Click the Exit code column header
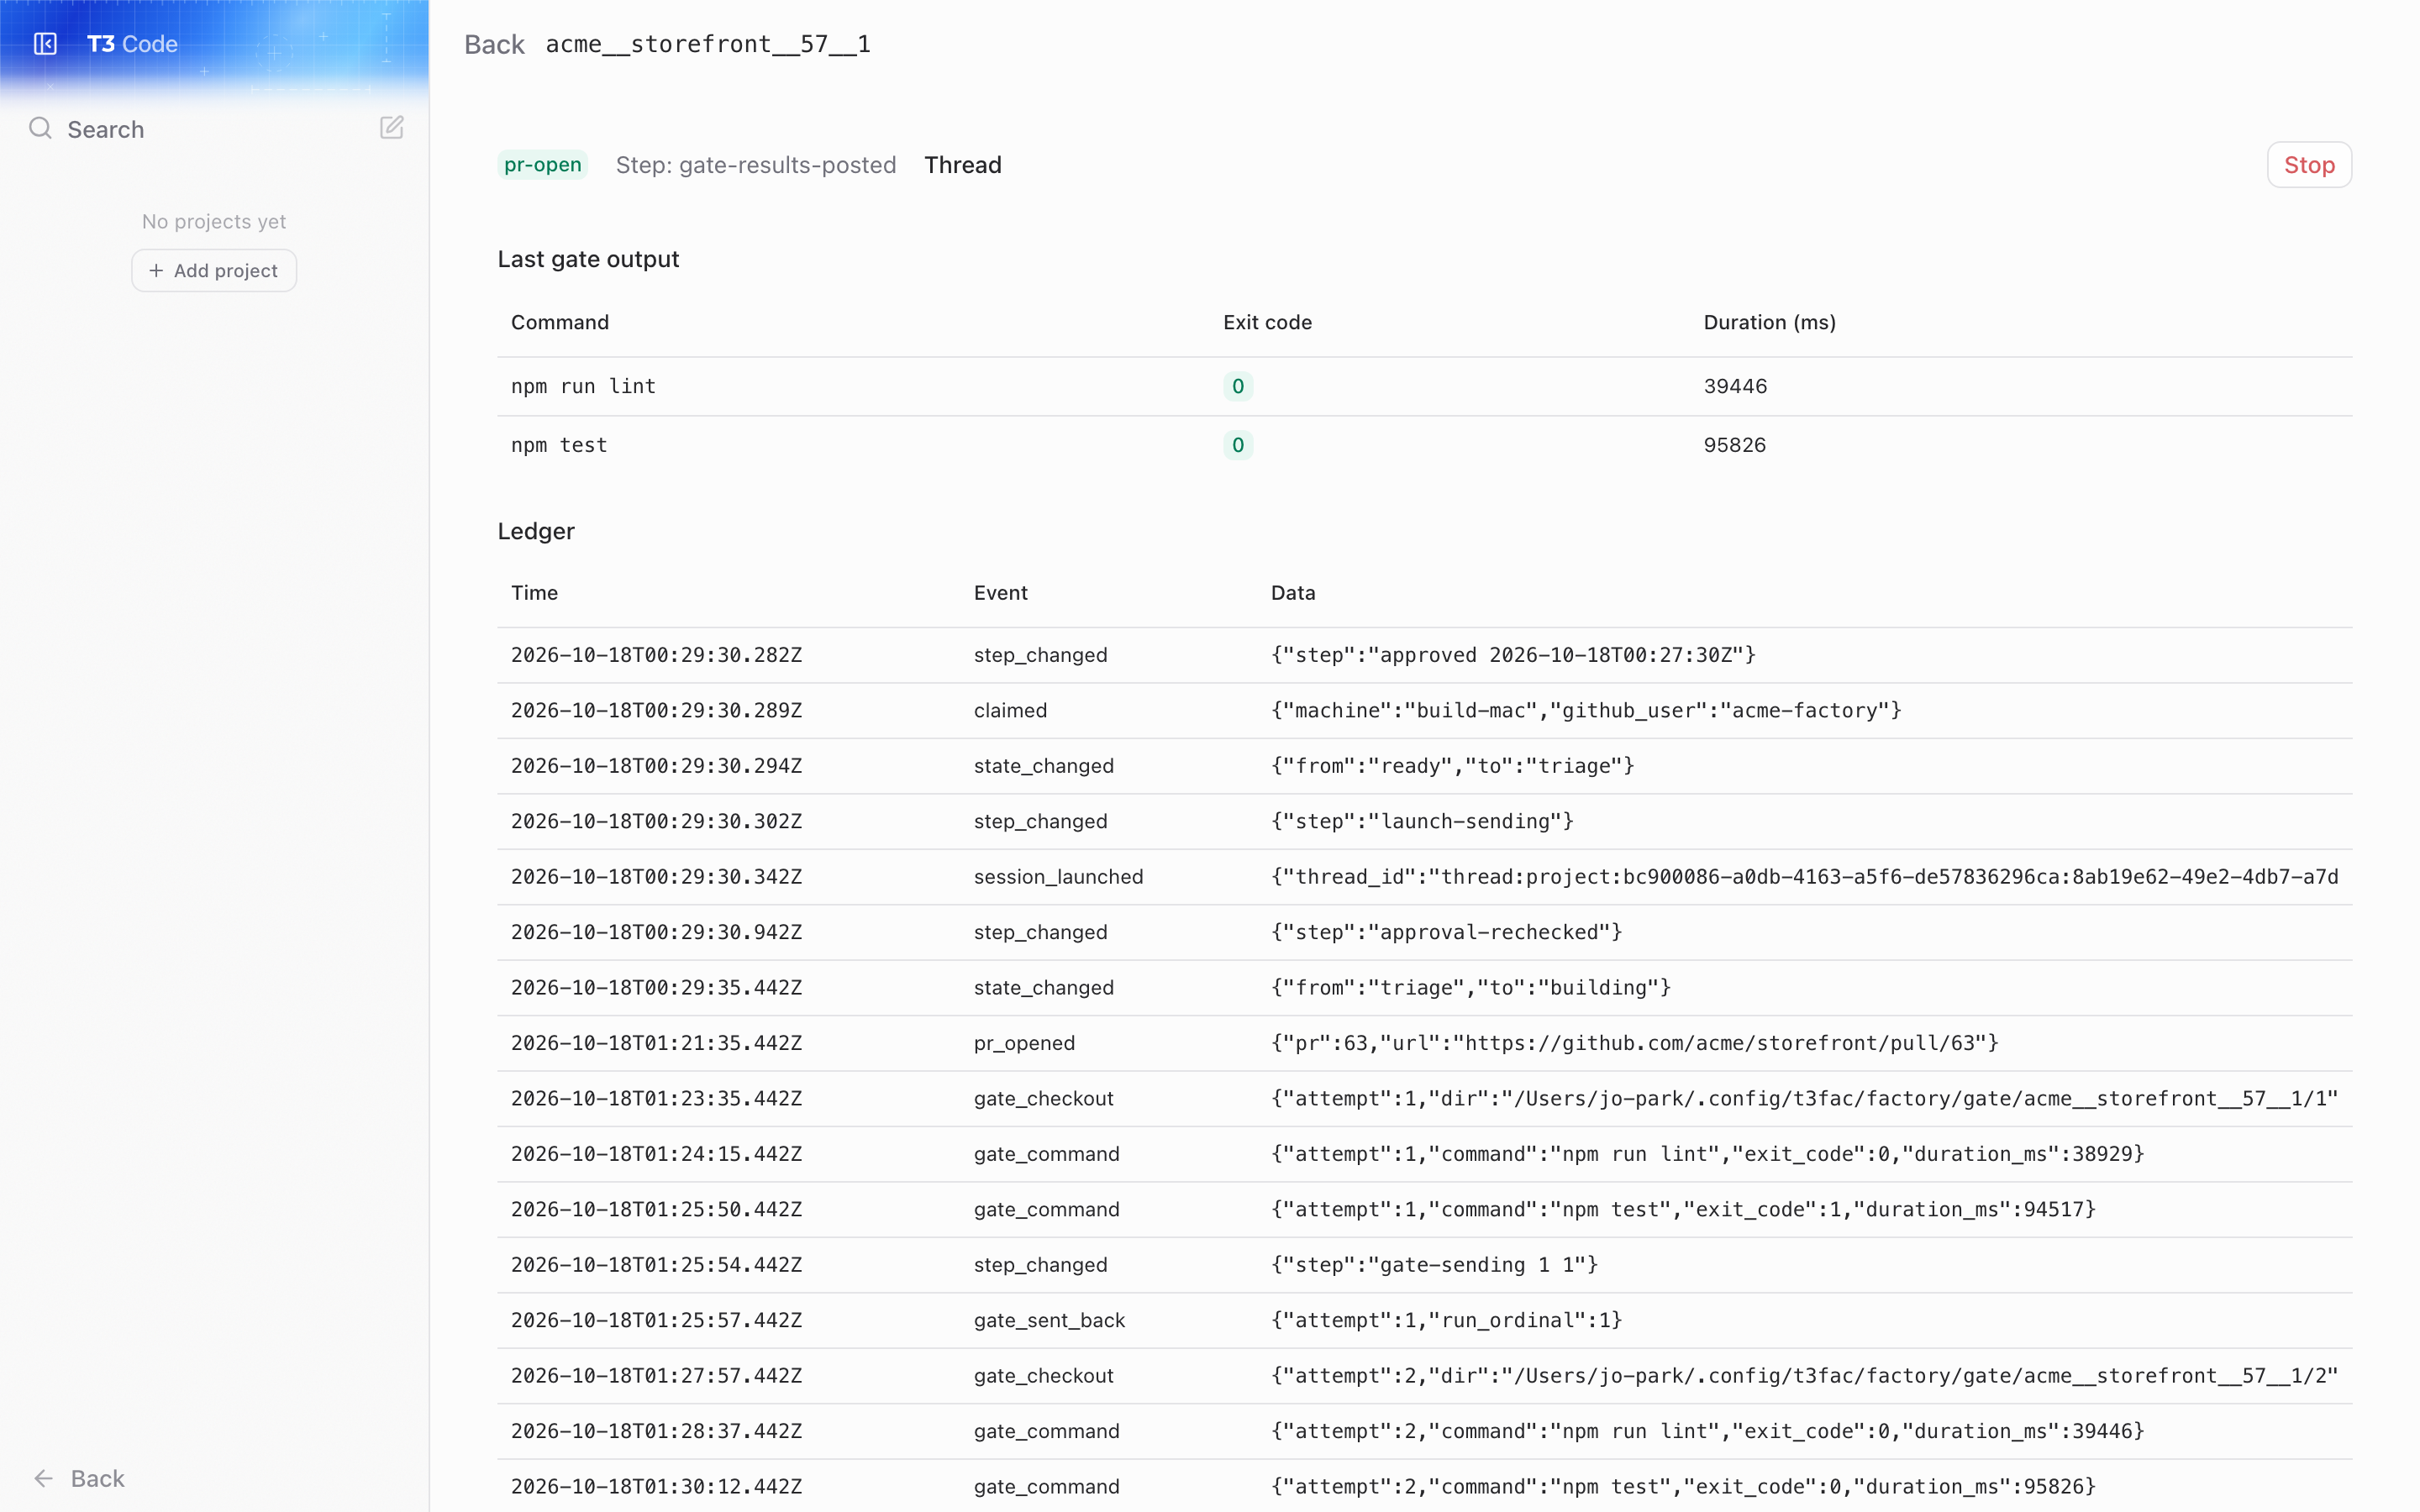 coord(1267,322)
